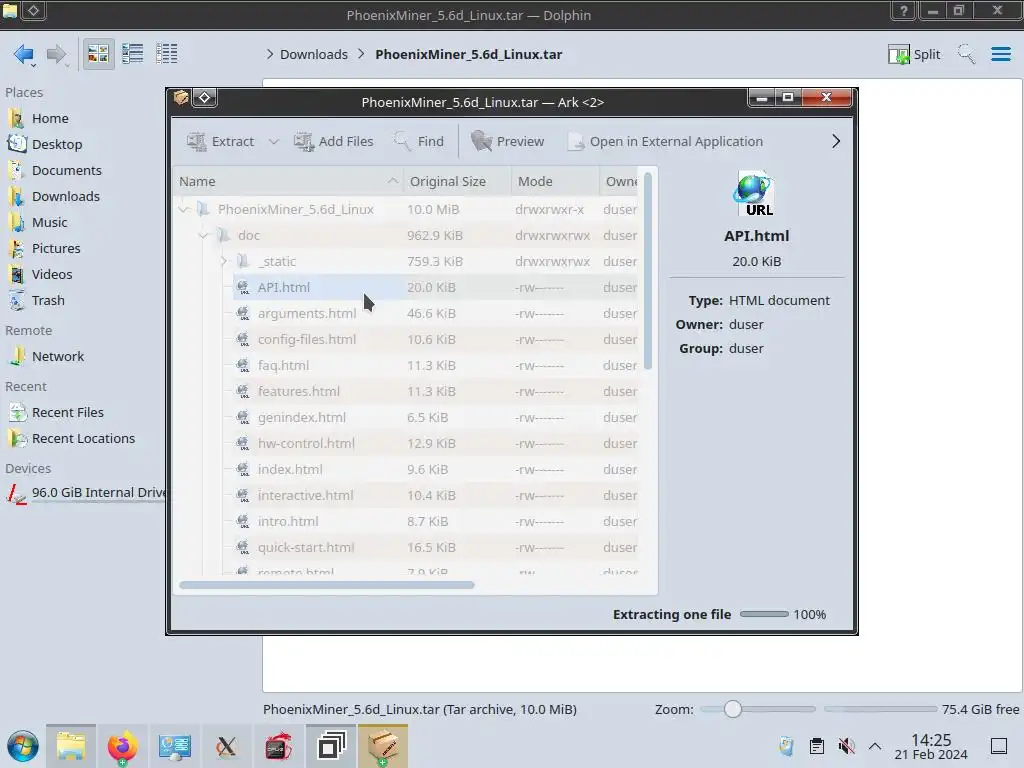Click Add Files in Ark toolbar

pyautogui.click(x=333, y=141)
